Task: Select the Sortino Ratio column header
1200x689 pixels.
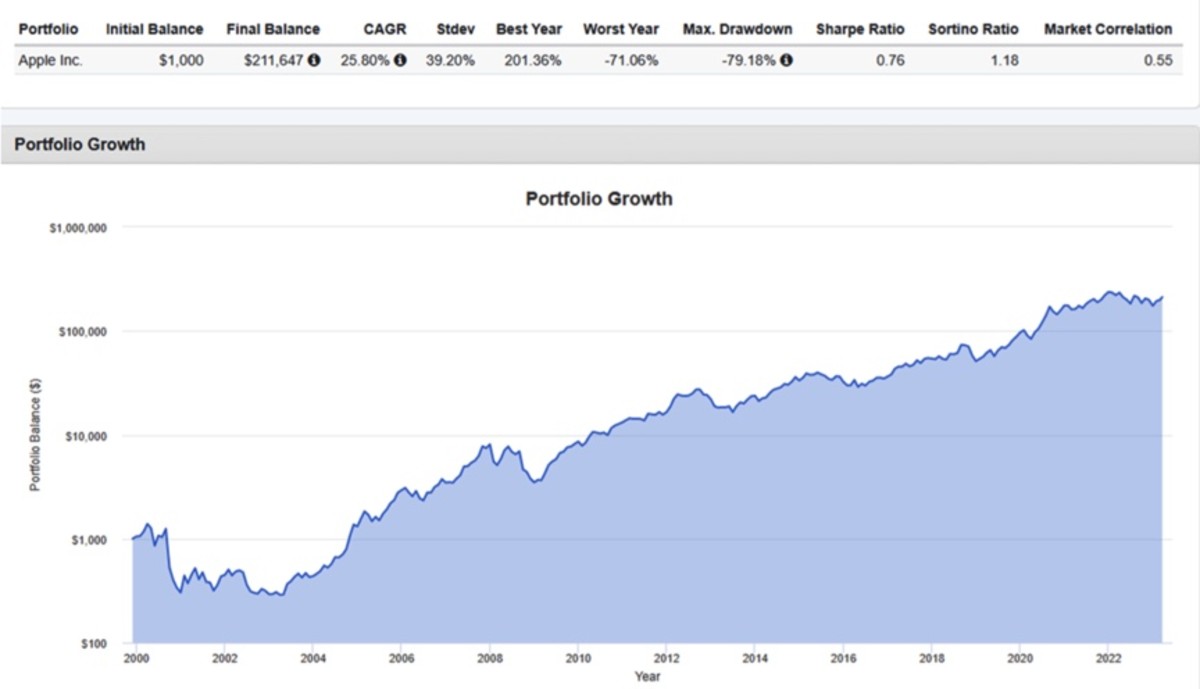Action: coord(973,29)
